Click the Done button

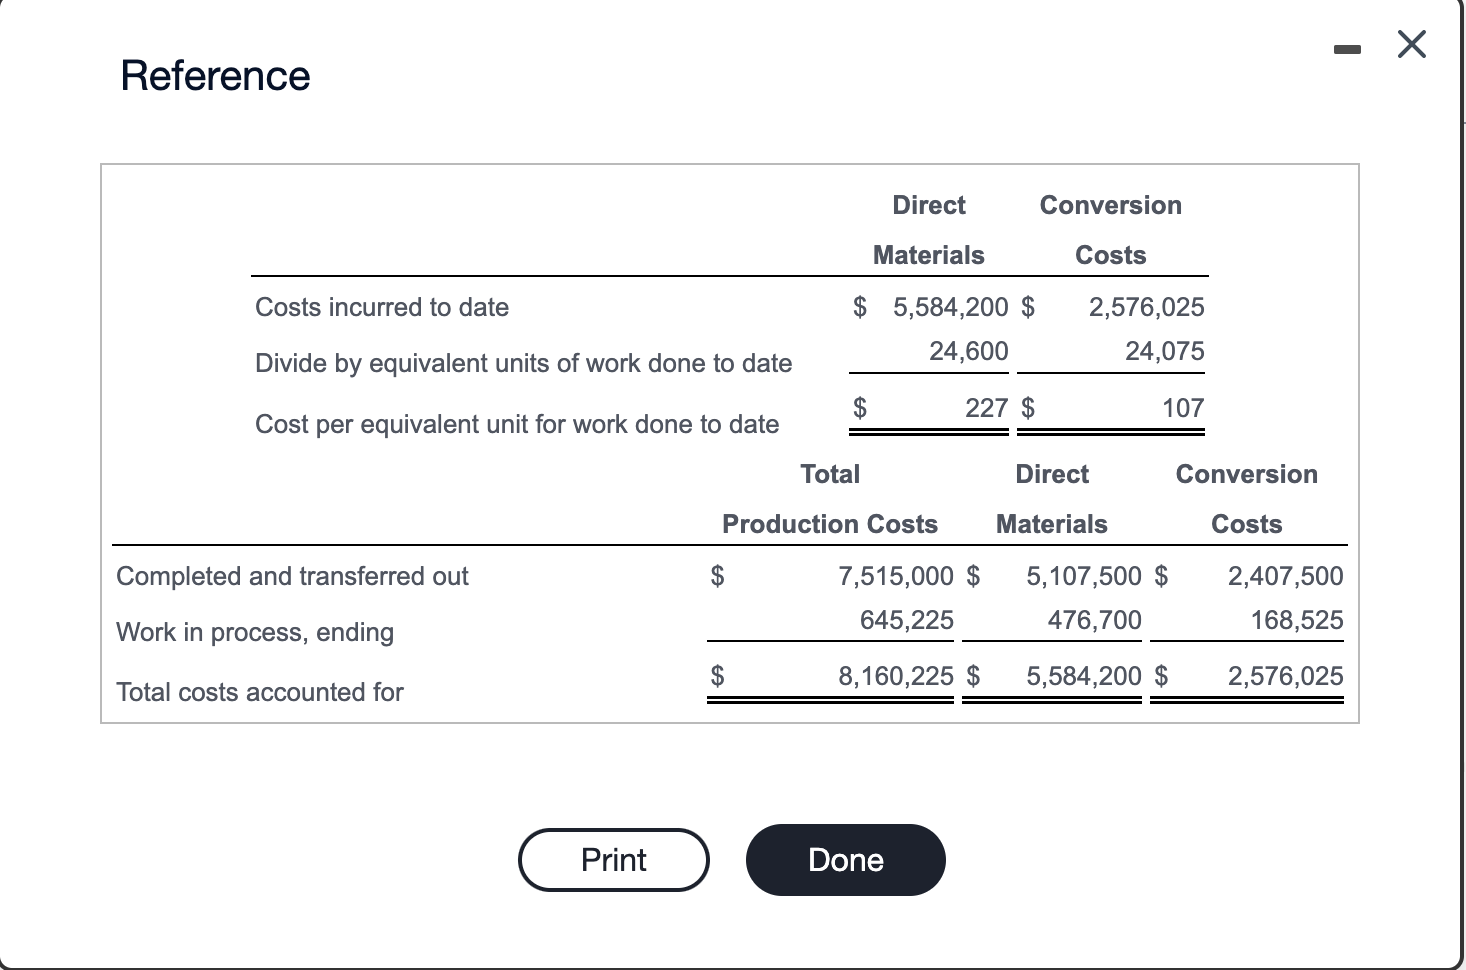click(x=845, y=859)
